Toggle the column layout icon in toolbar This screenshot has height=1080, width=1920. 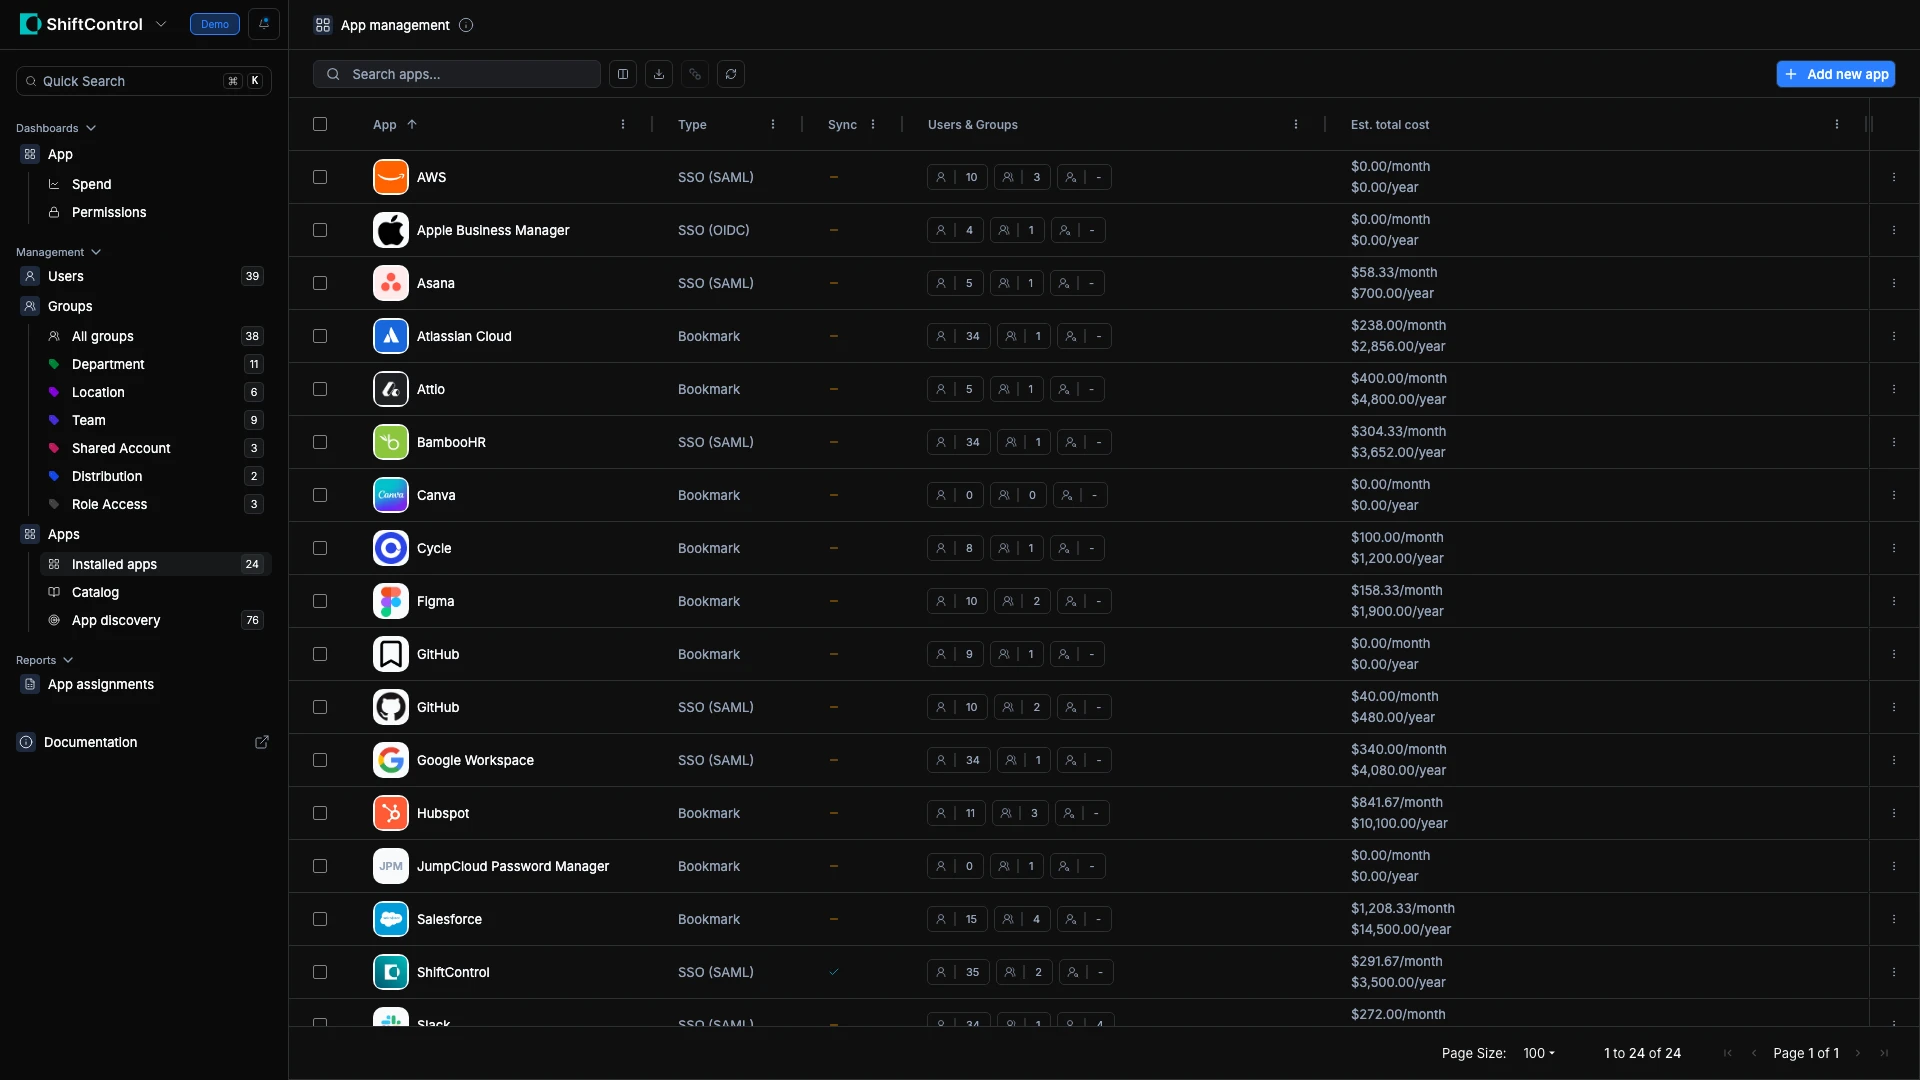[x=623, y=74]
